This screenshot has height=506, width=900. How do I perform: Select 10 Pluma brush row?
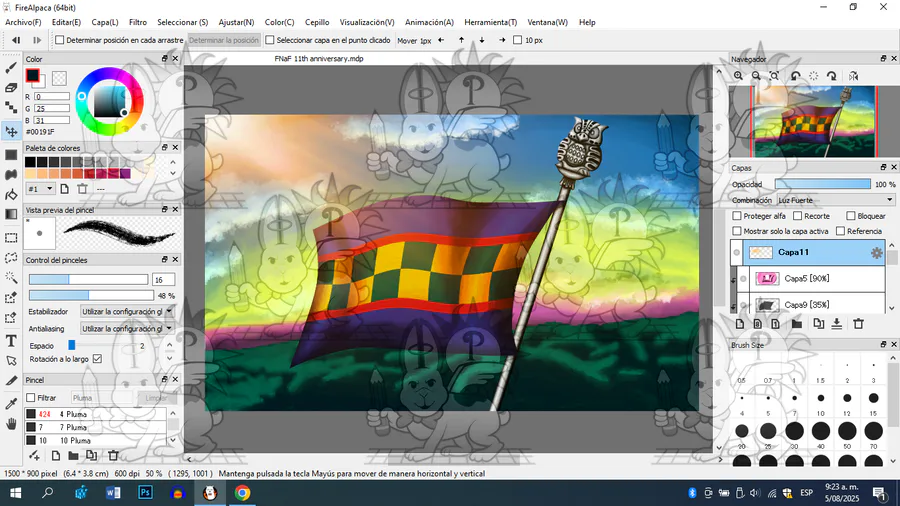click(95, 441)
